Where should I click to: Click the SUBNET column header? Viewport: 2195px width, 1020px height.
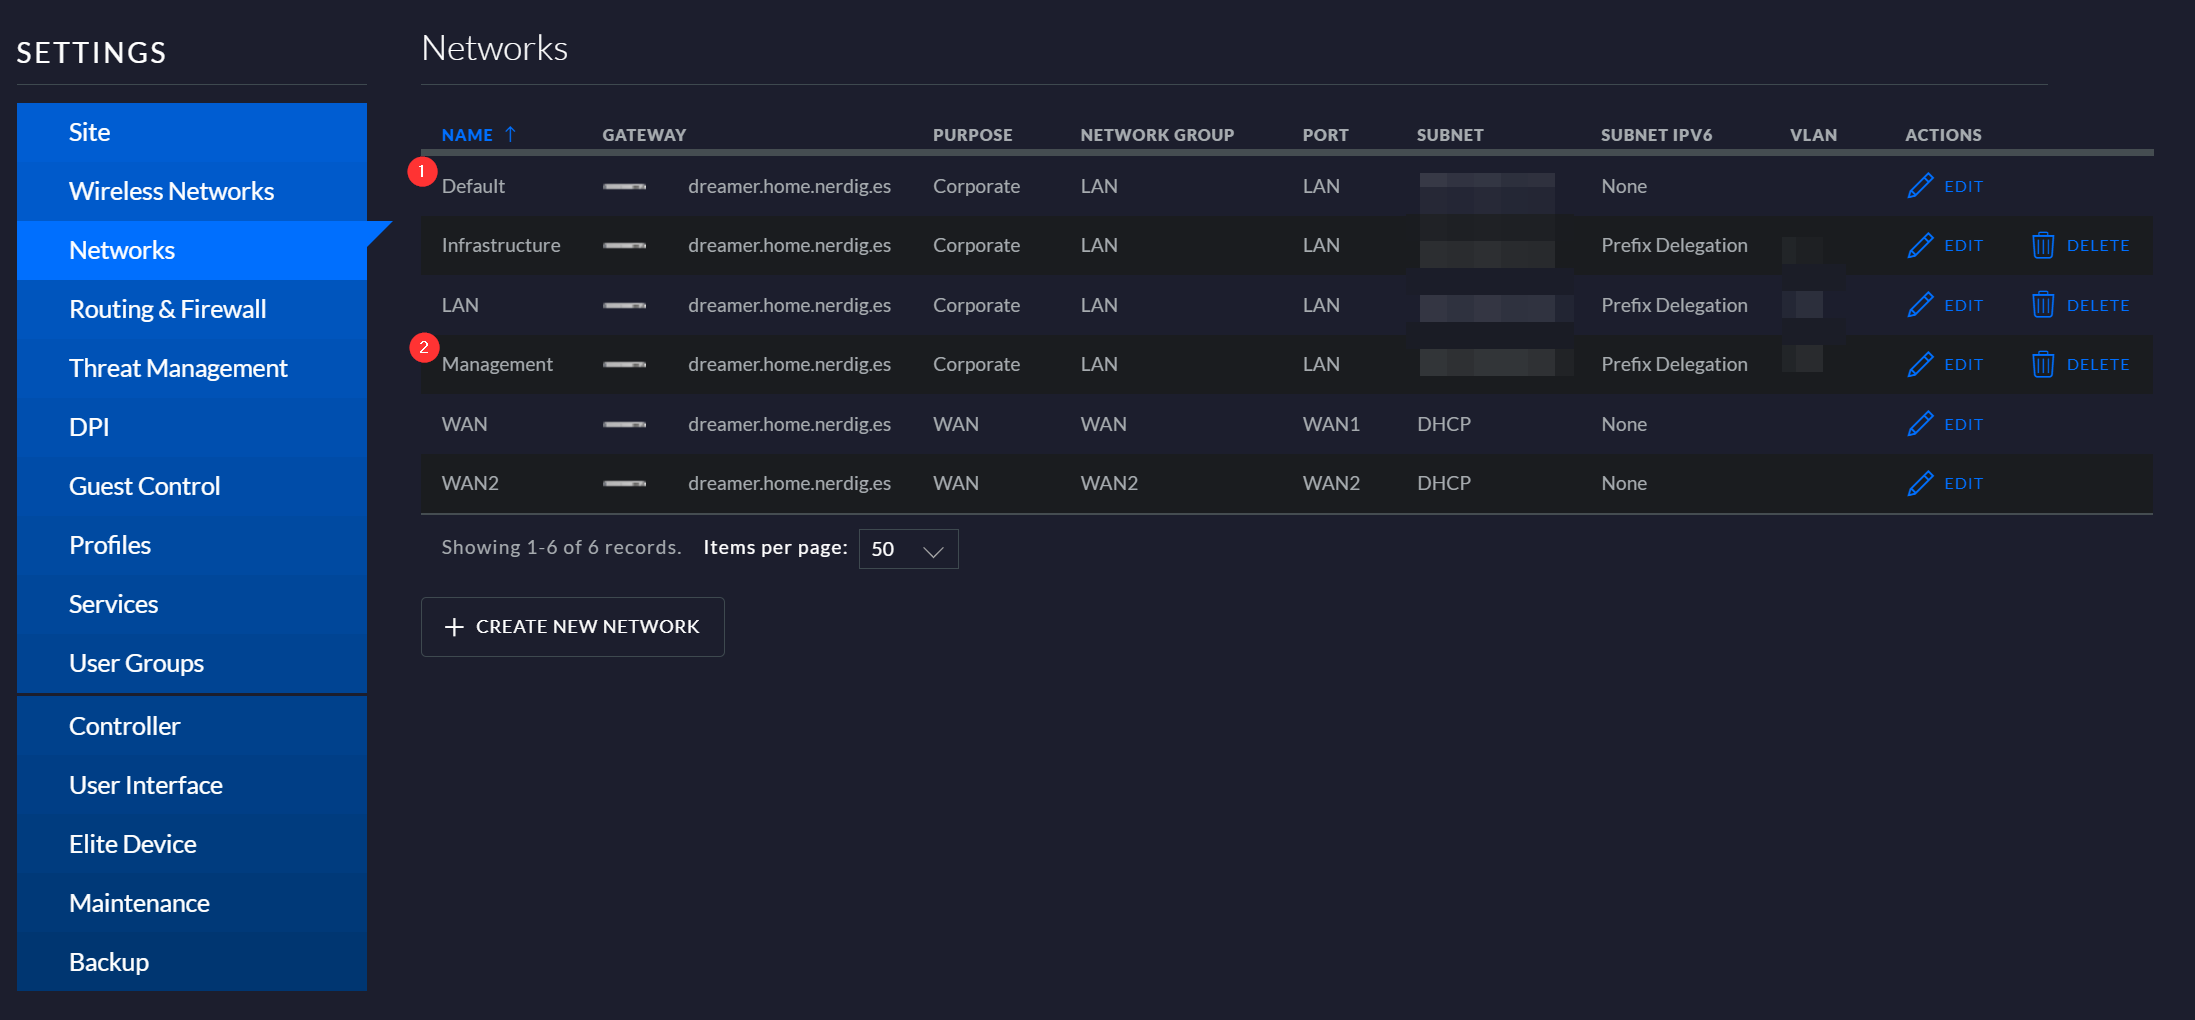(1449, 135)
